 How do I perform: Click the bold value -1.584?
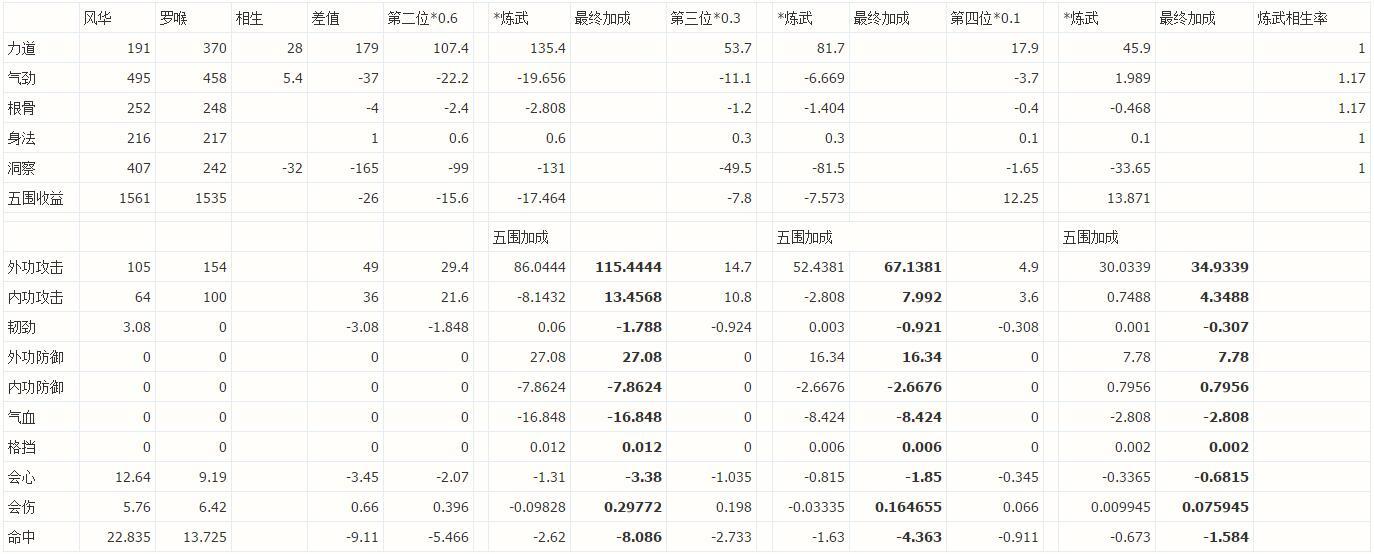pyautogui.click(x=1226, y=537)
